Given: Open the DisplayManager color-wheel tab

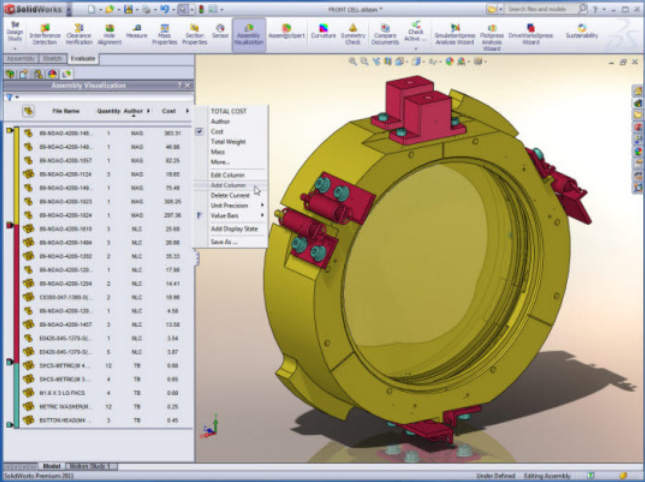Looking at the screenshot, I should (52, 74).
